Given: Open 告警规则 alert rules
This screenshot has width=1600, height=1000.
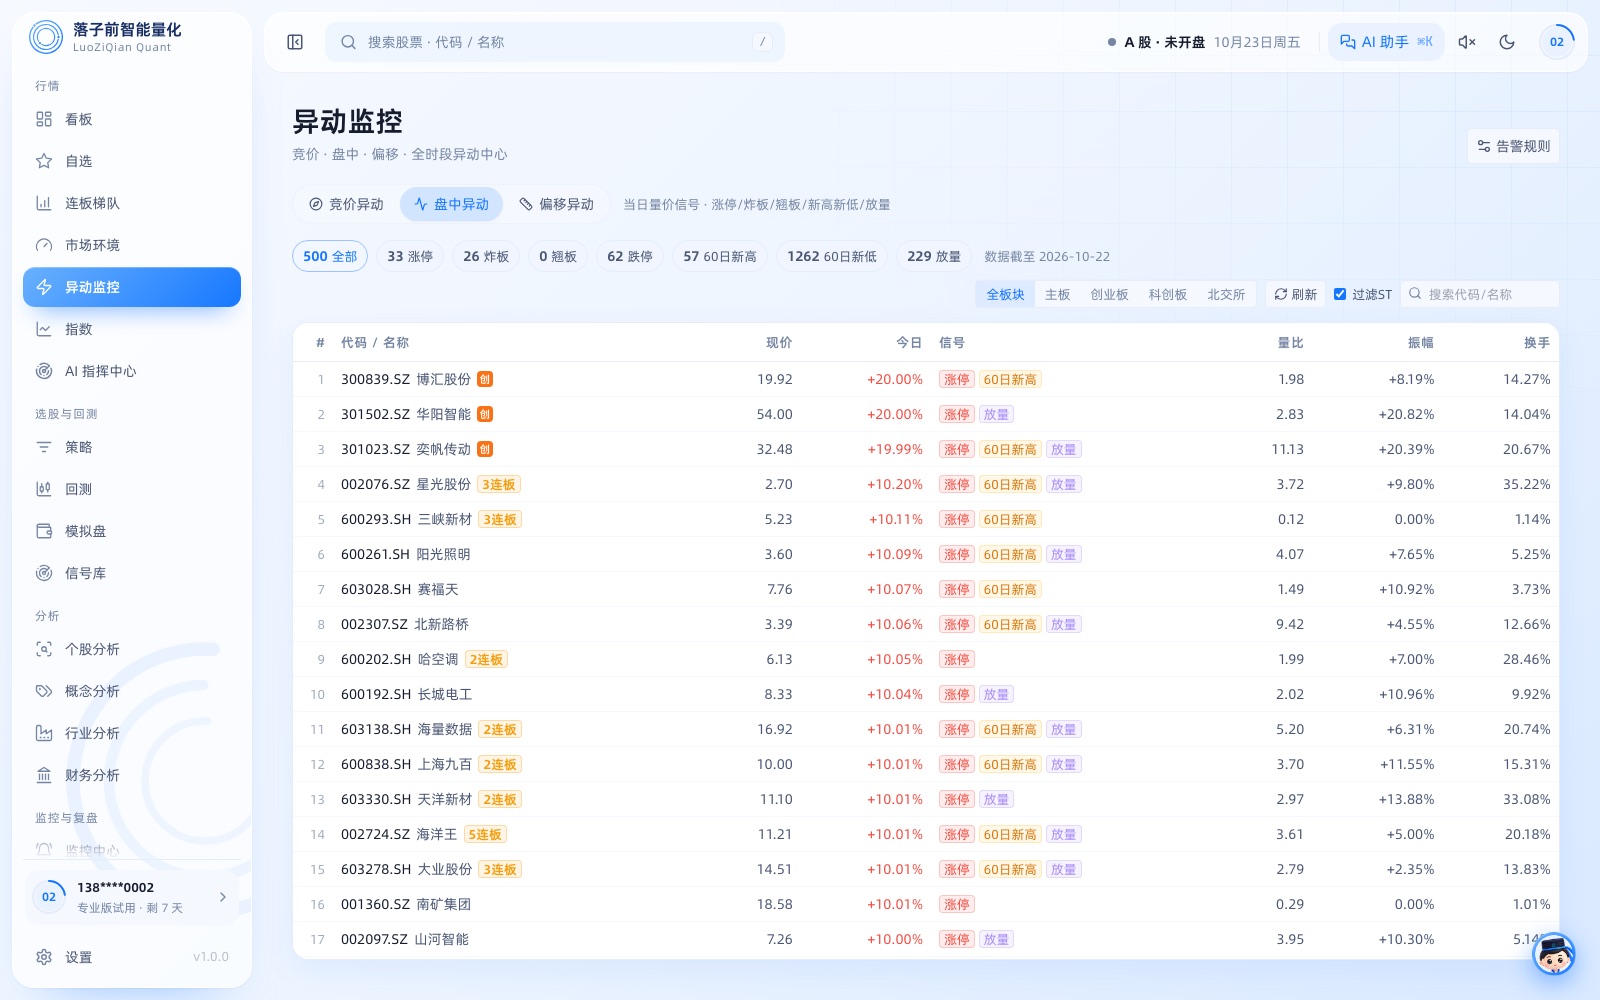Looking at the screenshot, I should [x=1513, y=146].
